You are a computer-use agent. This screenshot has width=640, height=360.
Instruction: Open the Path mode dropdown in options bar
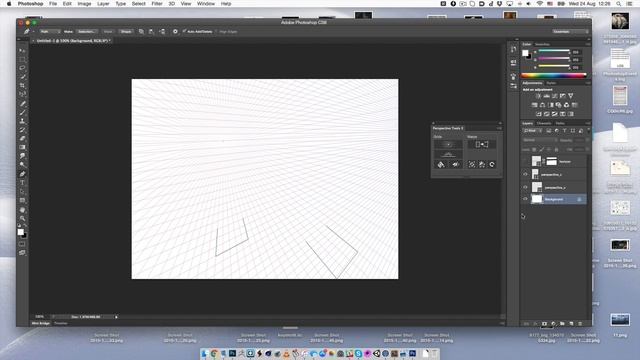[50, 31]
